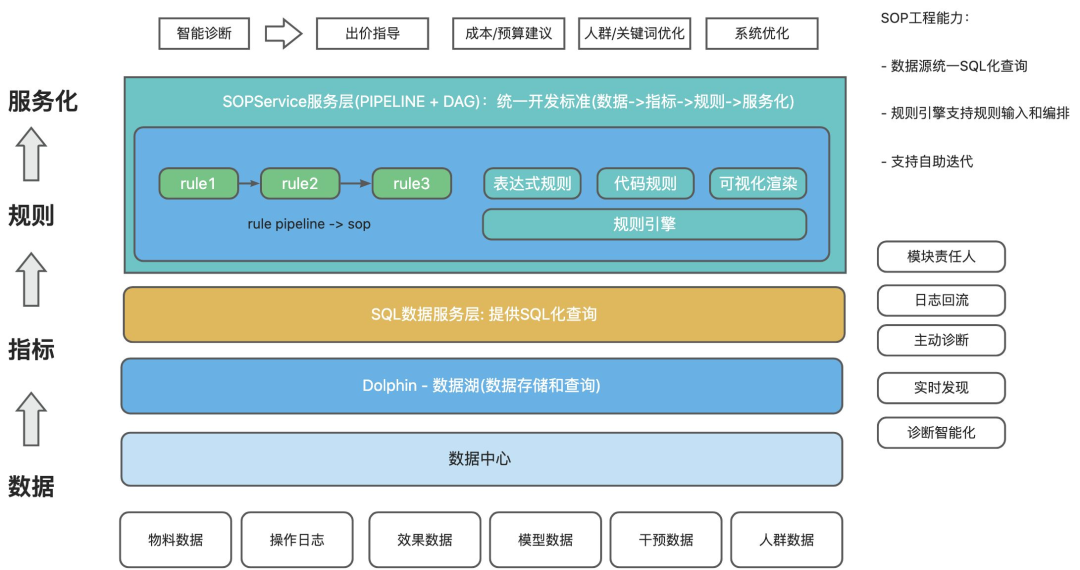
Task: Click the 指标 stage label
Action: coord(31,349)
